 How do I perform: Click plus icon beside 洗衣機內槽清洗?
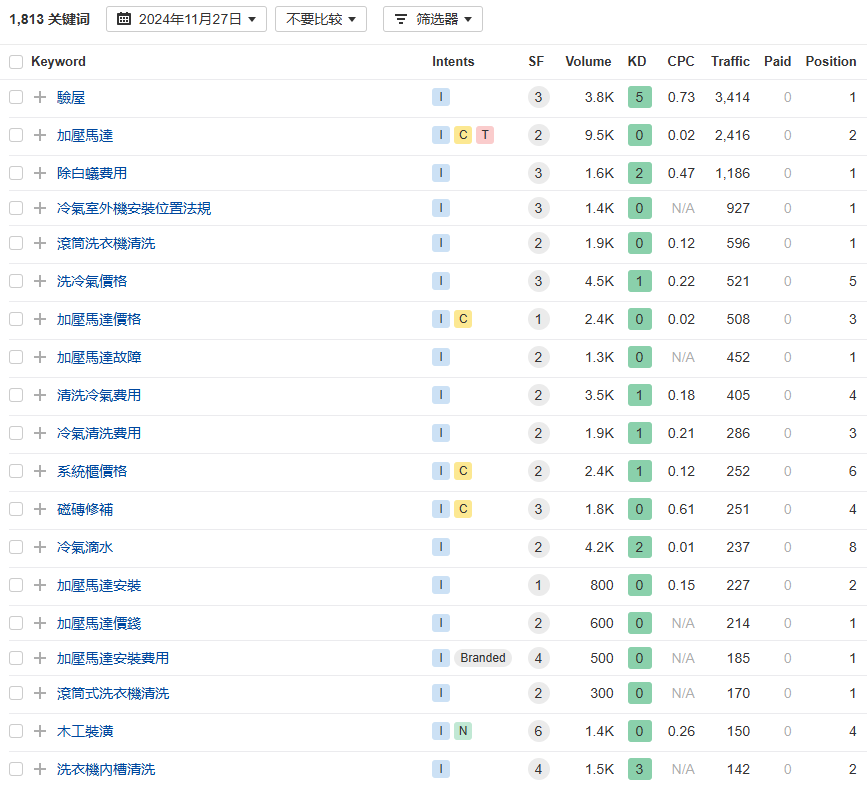click(40, 769)
